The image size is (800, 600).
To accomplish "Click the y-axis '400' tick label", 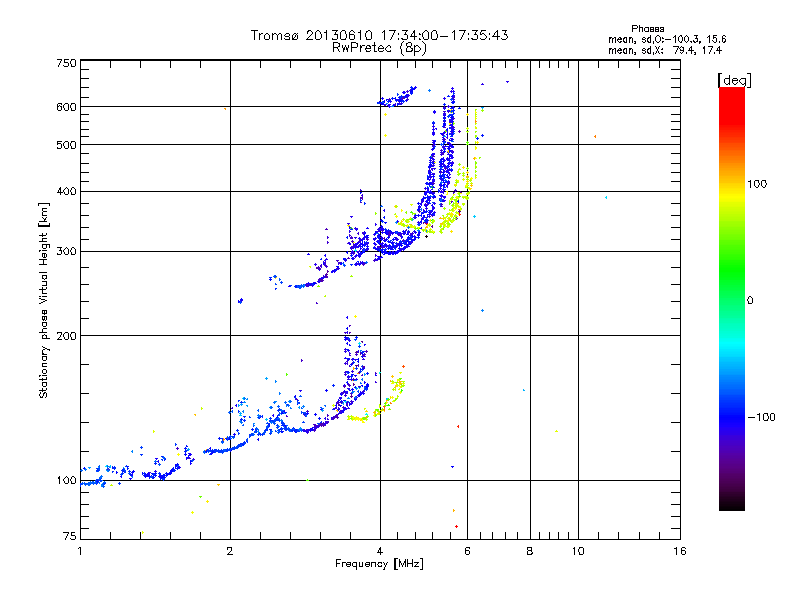I will coord(66,192).
